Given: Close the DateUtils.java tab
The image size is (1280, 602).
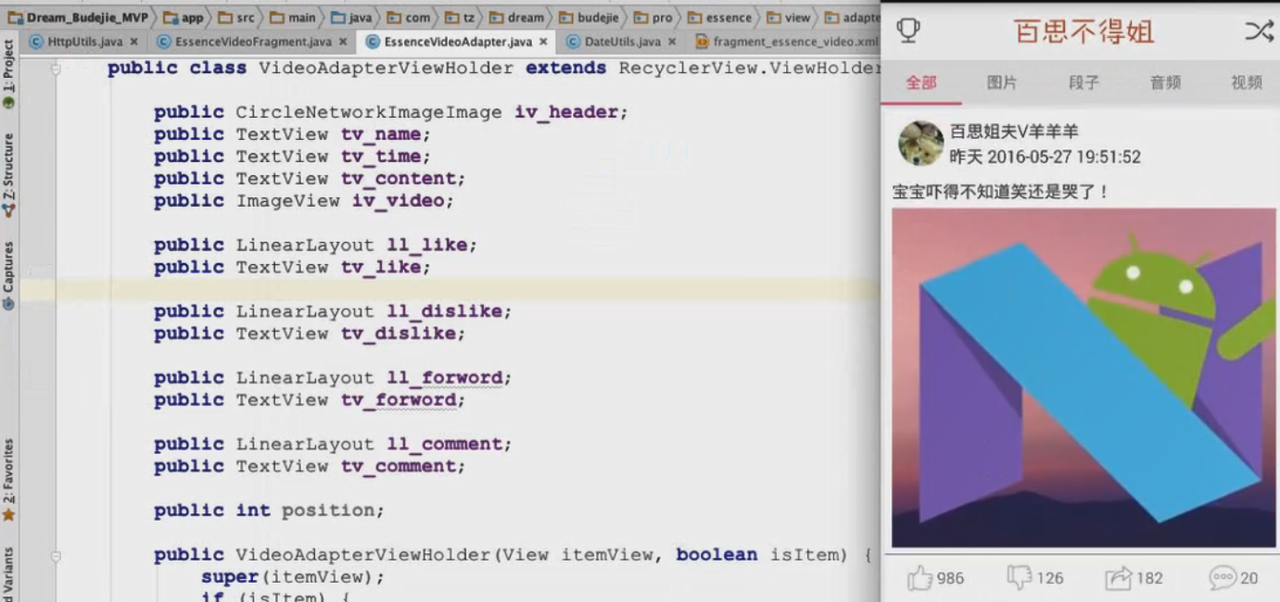Looking at the screenshot, I should coord(671,42).
